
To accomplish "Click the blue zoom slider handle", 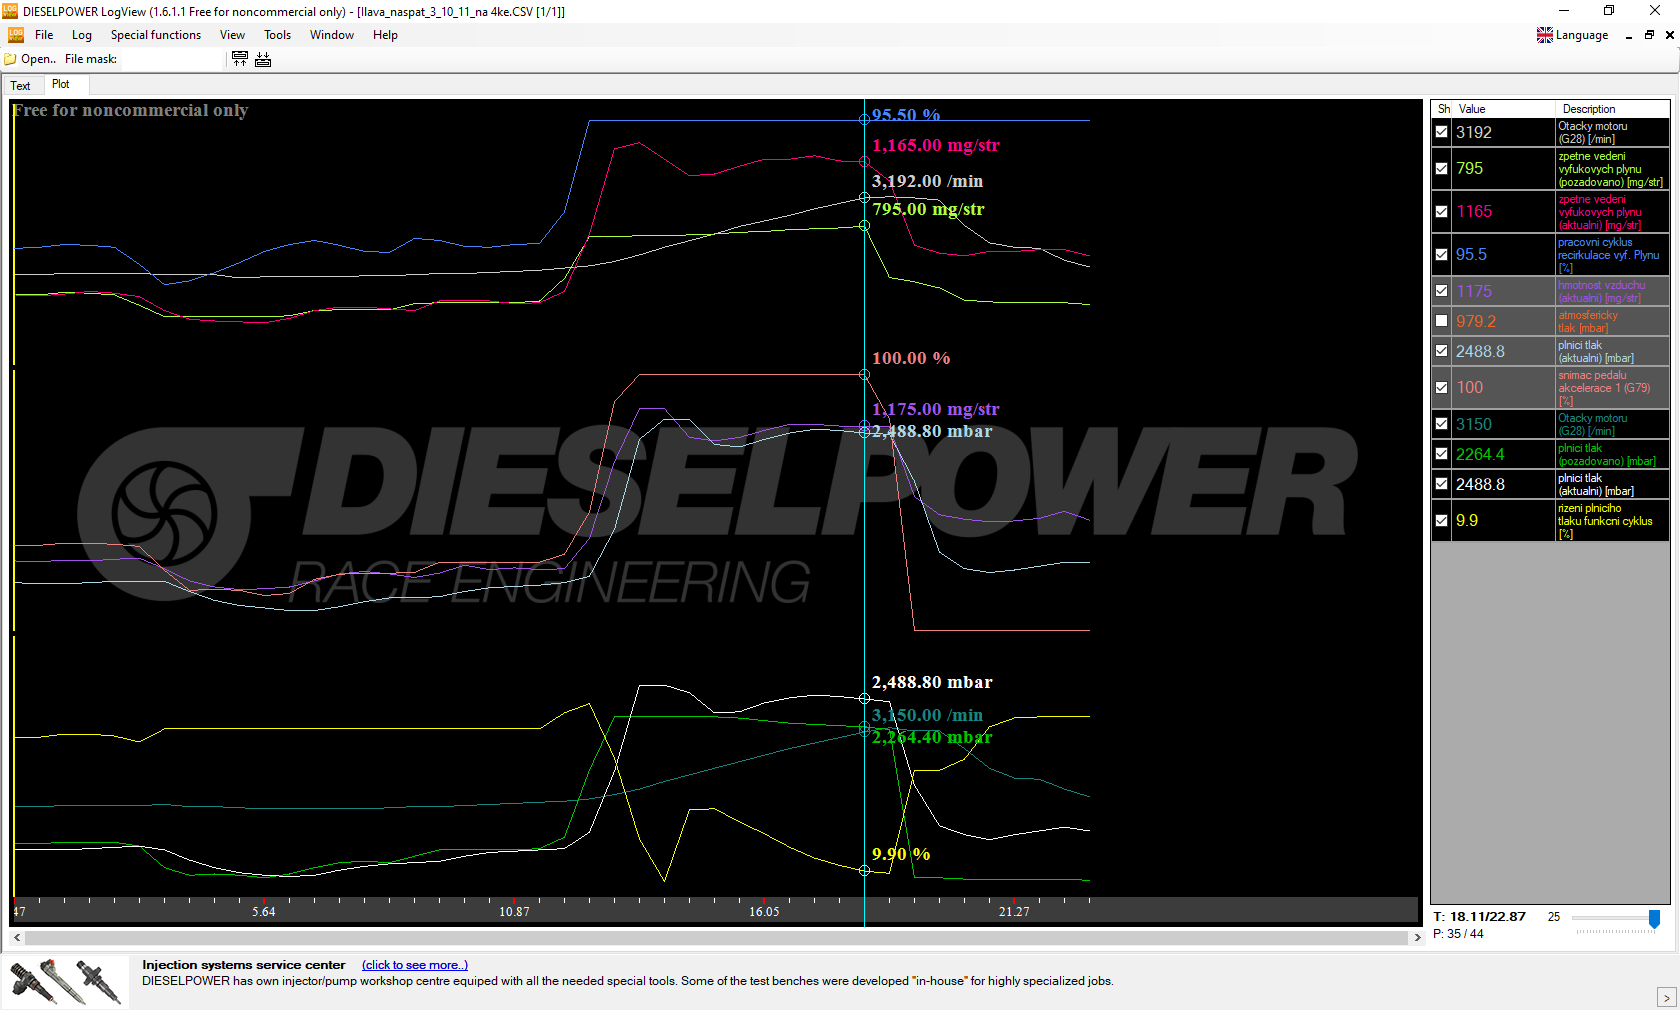I will click(x=1654, y=918).
